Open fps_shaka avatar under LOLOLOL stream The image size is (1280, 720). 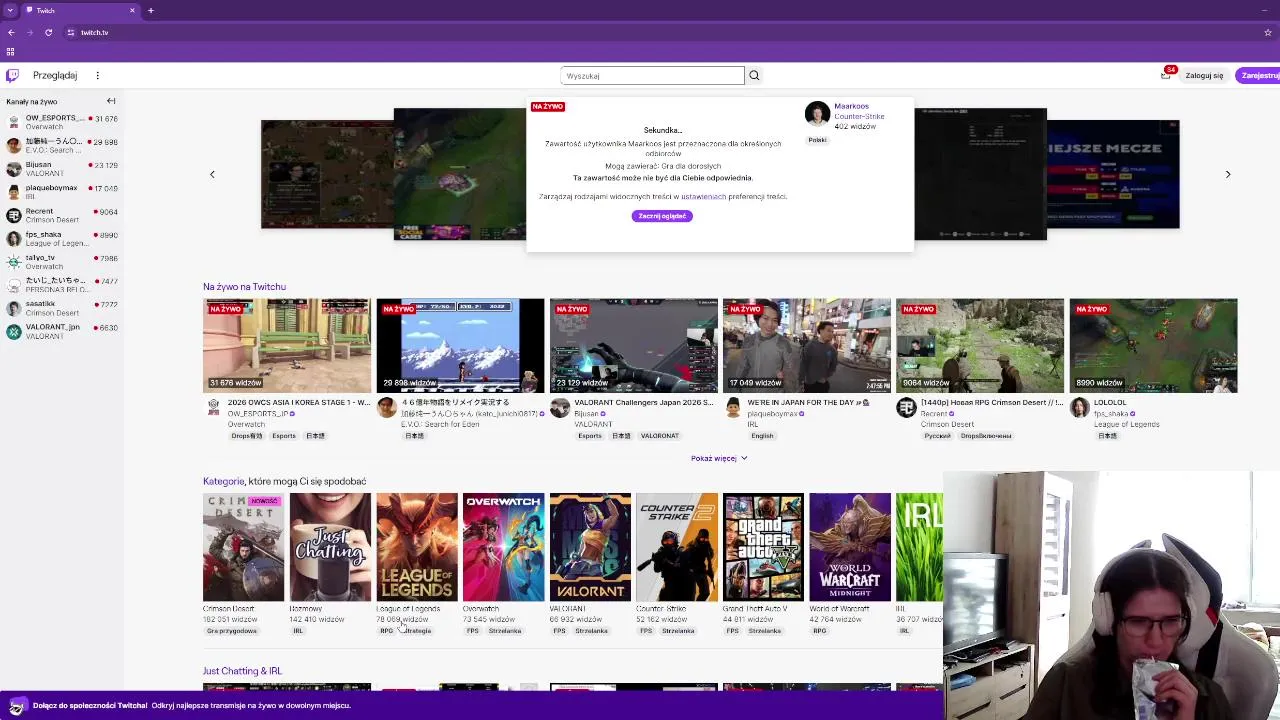coord(1080,407)
